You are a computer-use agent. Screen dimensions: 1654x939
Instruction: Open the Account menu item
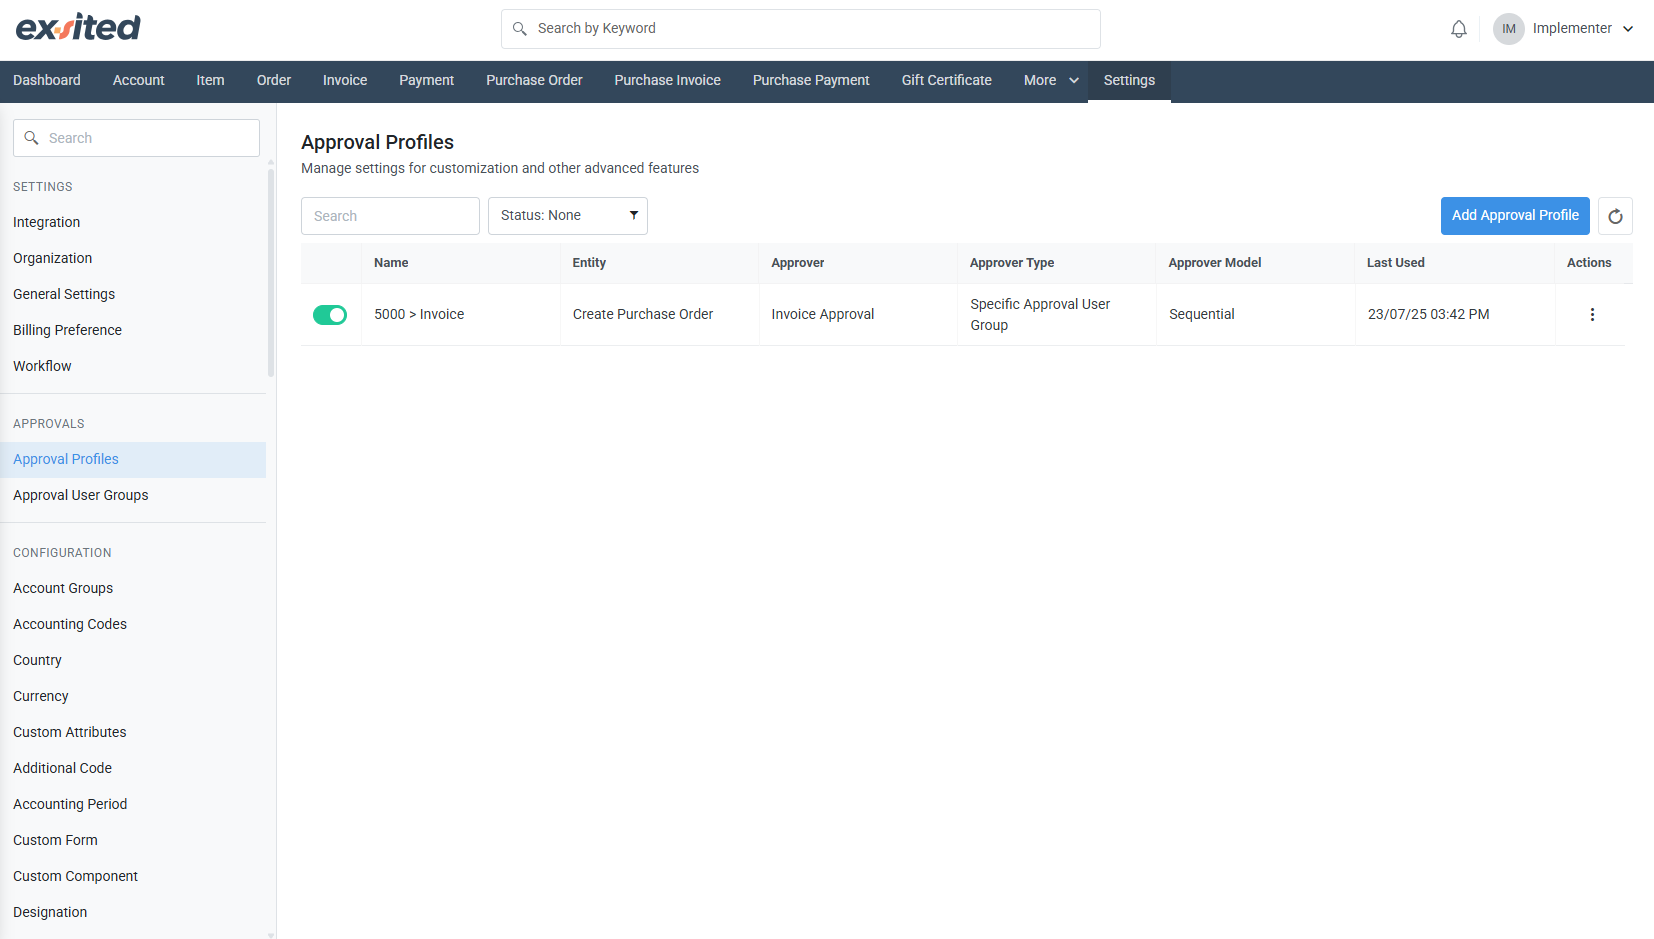click(x=138, y=81)
